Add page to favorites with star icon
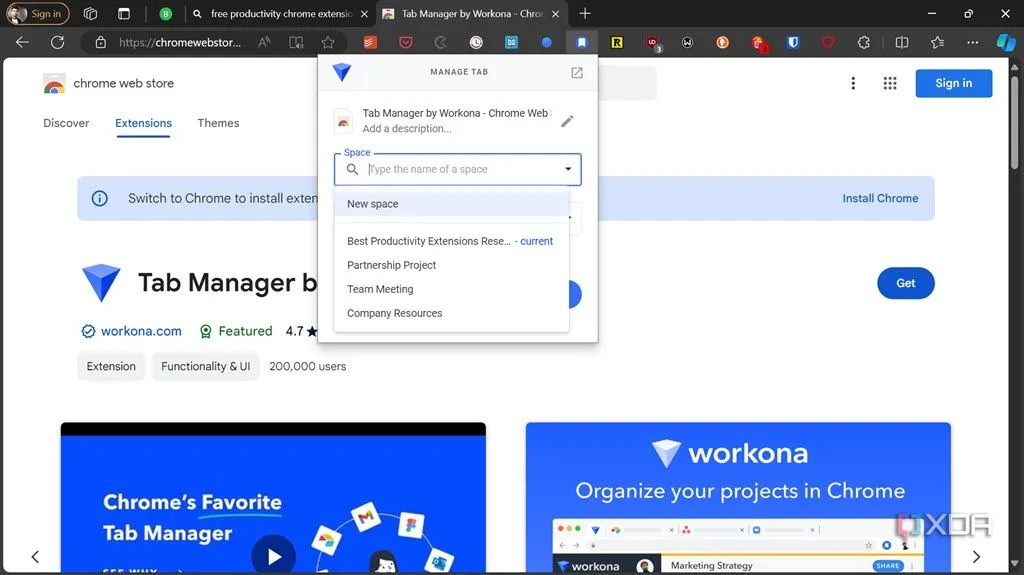The width and height of the screenshot is (1024, 575). click(328, 42)
